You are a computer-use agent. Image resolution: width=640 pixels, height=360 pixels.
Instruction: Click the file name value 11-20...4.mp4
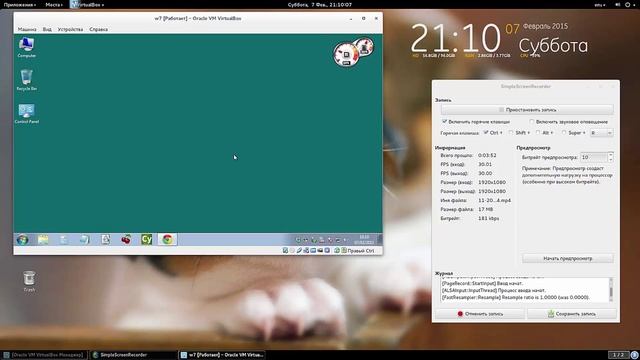pos(494,200)
